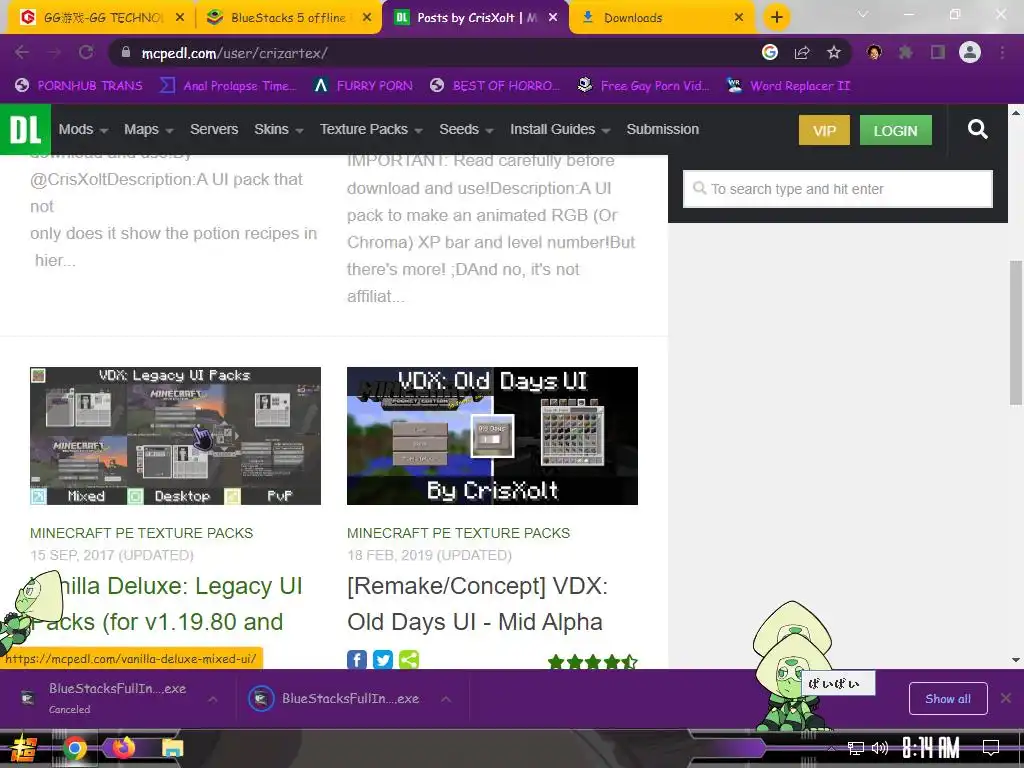The height and width of the screenshot is (768, 1024).
Task: Tweet the Old Days UI post
Action: [x=383, y=660]
